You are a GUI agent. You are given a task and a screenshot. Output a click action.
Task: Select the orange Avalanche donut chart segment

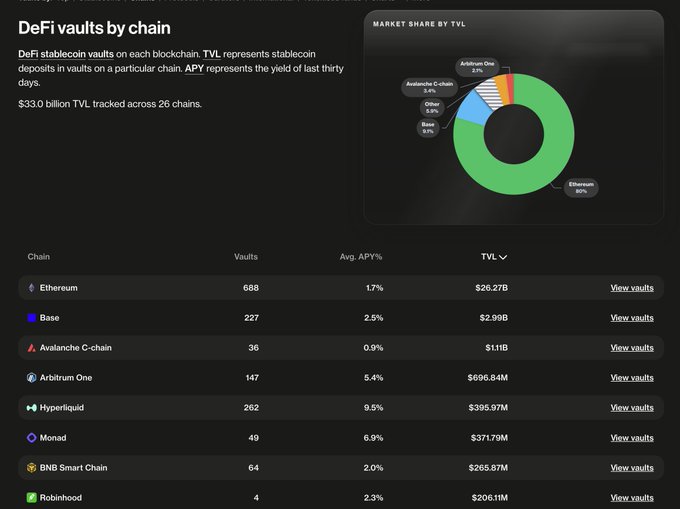pos(502,88)
